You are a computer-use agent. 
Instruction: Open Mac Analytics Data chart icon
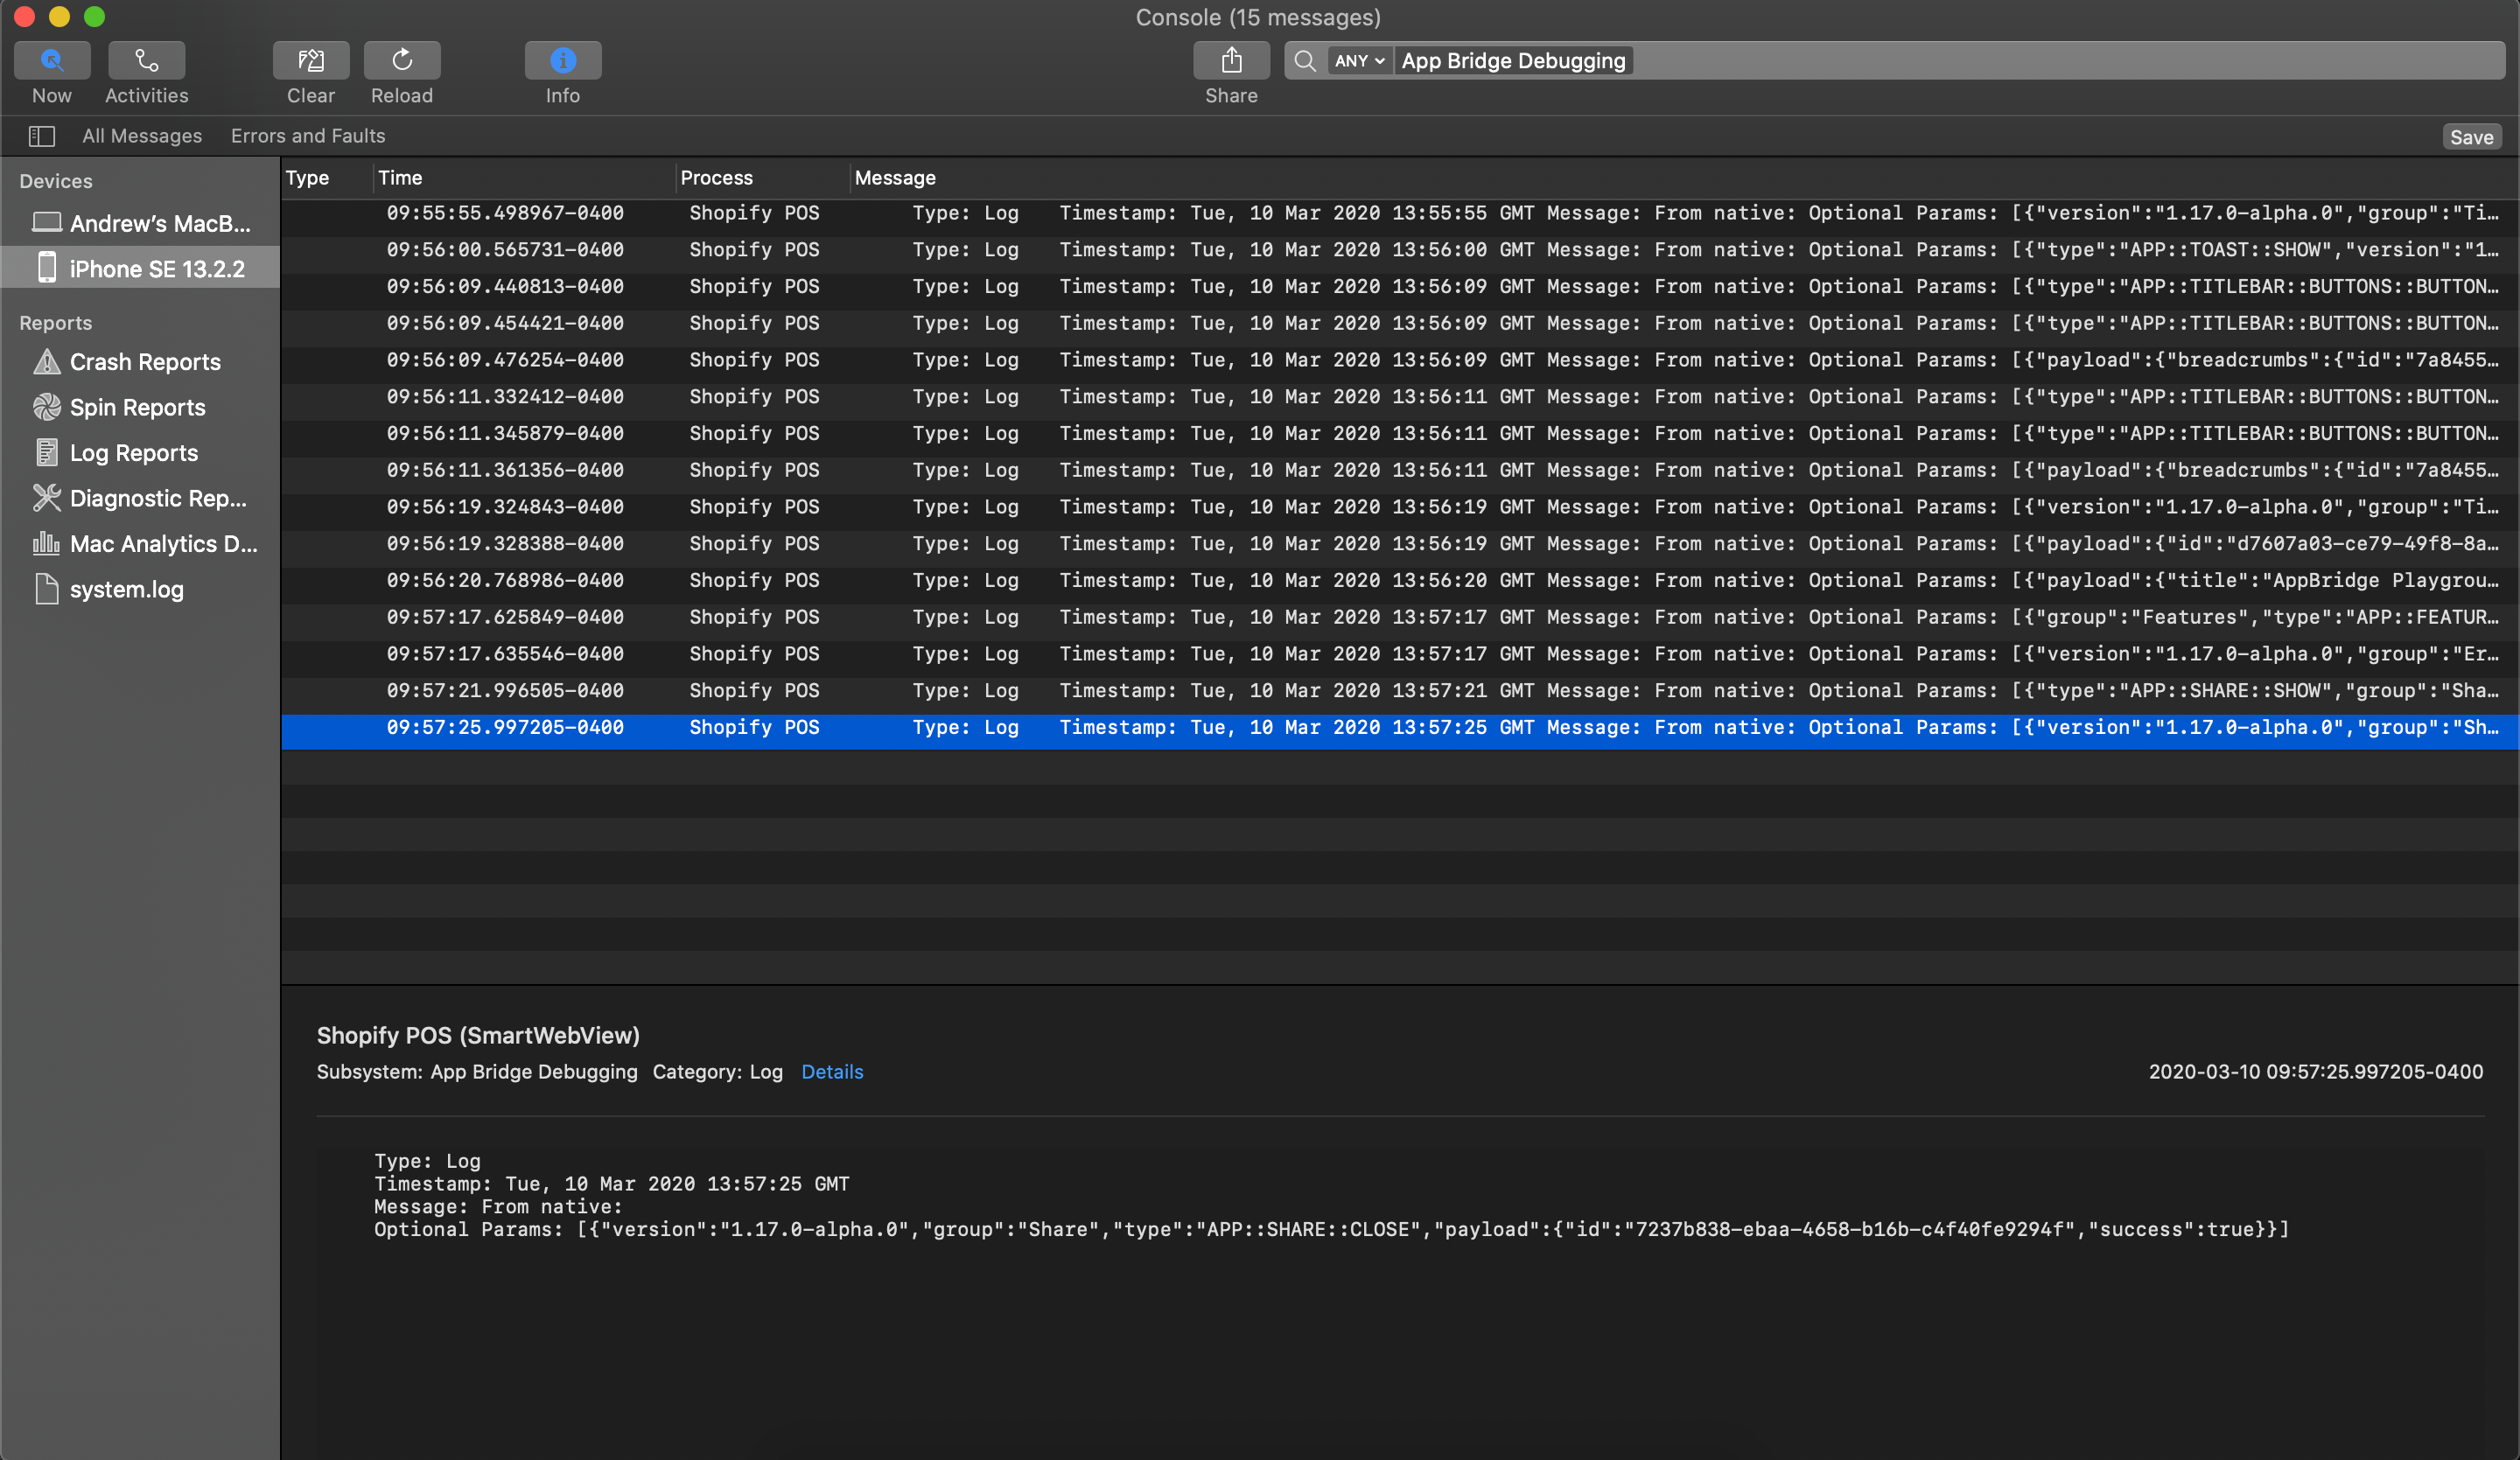point(46,543)
